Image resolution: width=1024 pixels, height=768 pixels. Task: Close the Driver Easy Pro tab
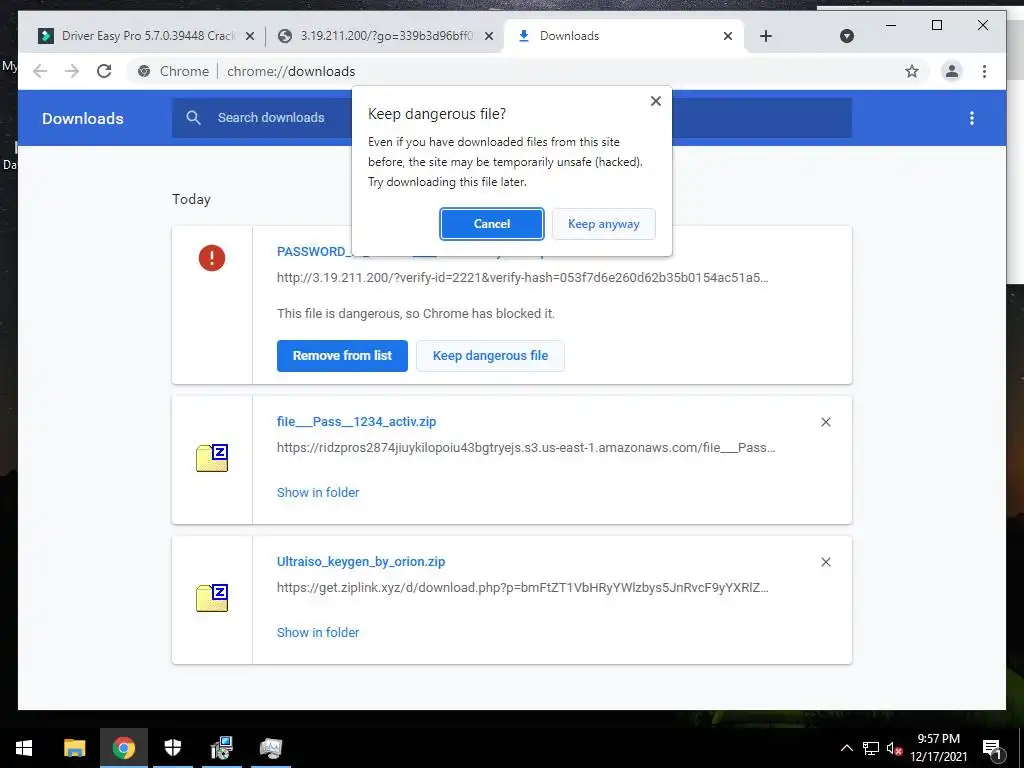click(249, 37)
